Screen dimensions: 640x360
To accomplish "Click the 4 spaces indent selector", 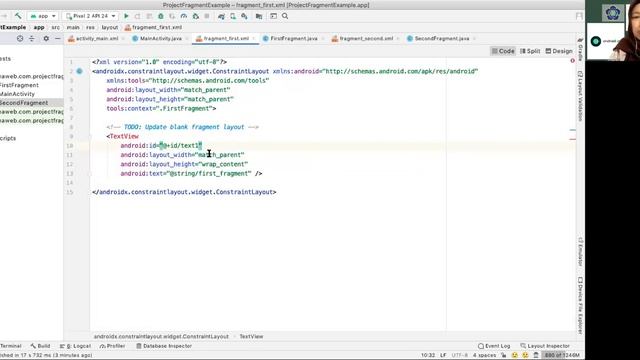I will pos(484,355).
